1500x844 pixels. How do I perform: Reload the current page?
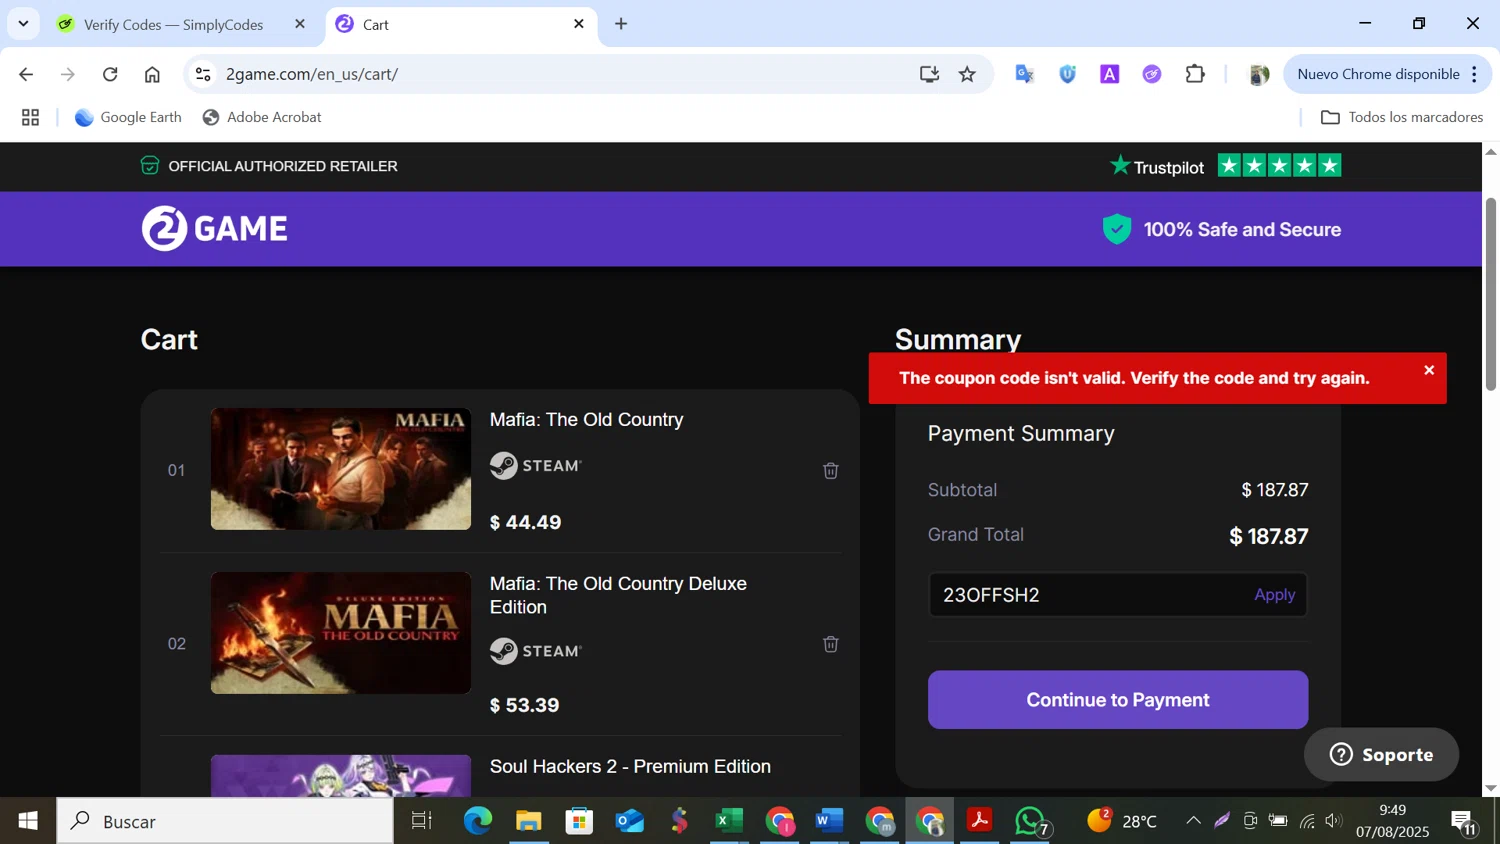[x=110, y=74]
